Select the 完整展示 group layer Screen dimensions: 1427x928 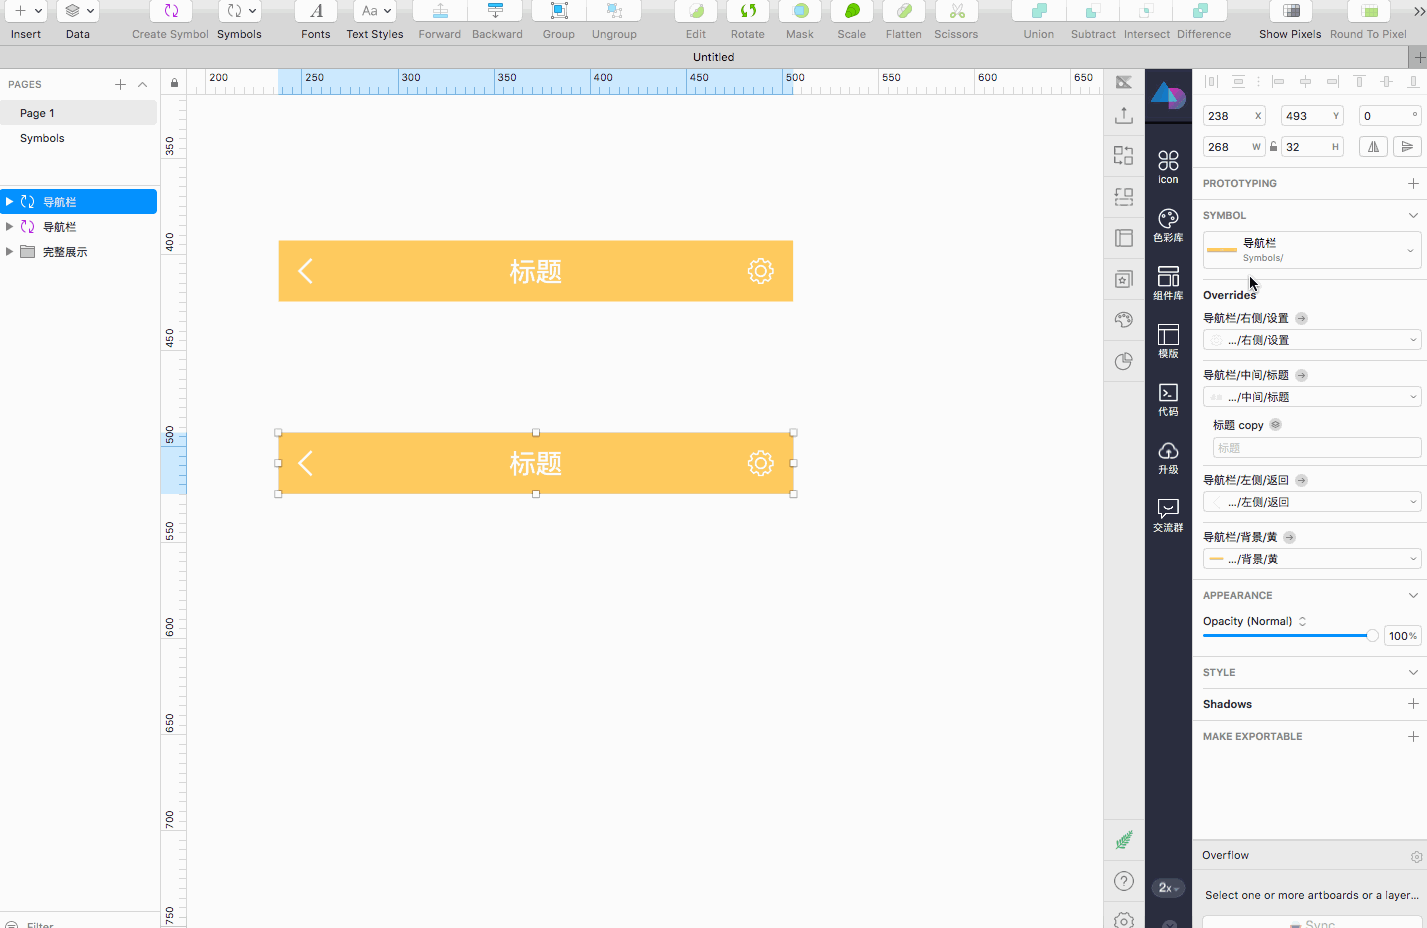point(79,252)
